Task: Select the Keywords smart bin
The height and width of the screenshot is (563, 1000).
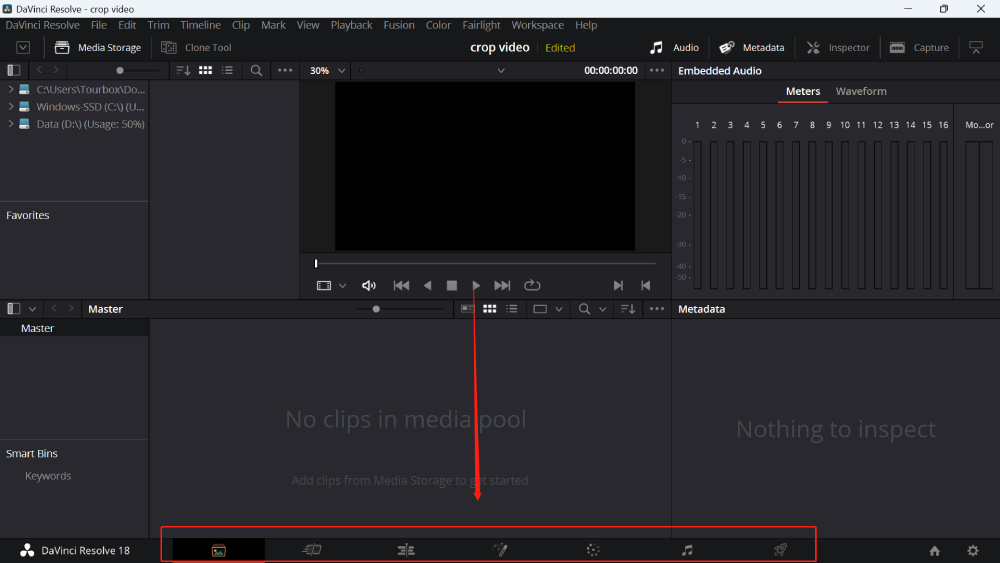Action: tap(48, 476)
